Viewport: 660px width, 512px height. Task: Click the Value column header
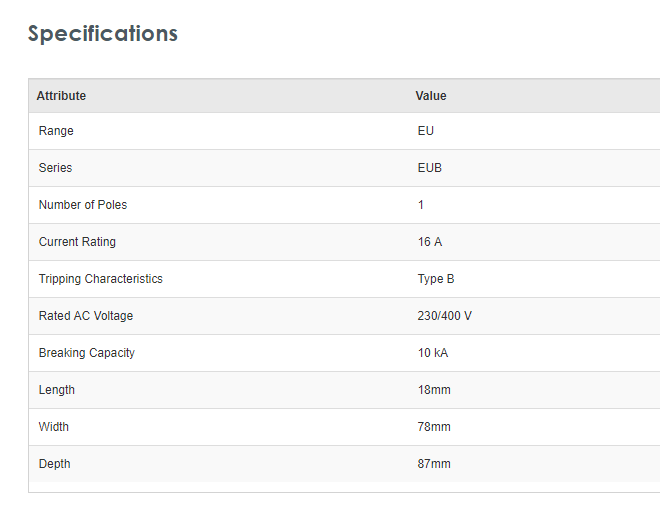point(431,96)
